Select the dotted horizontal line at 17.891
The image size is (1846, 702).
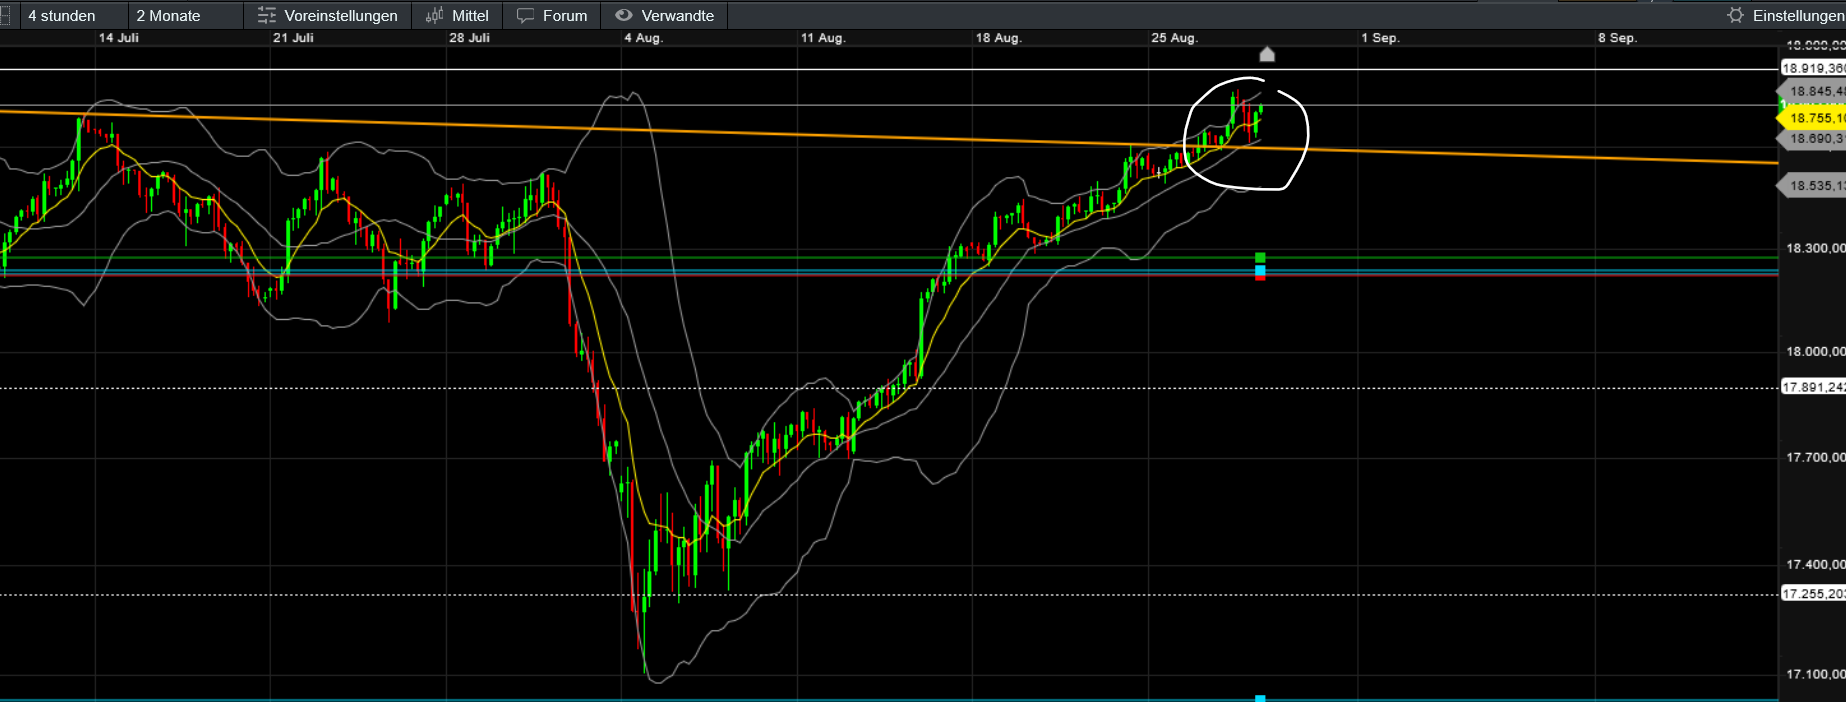point(889,388)
